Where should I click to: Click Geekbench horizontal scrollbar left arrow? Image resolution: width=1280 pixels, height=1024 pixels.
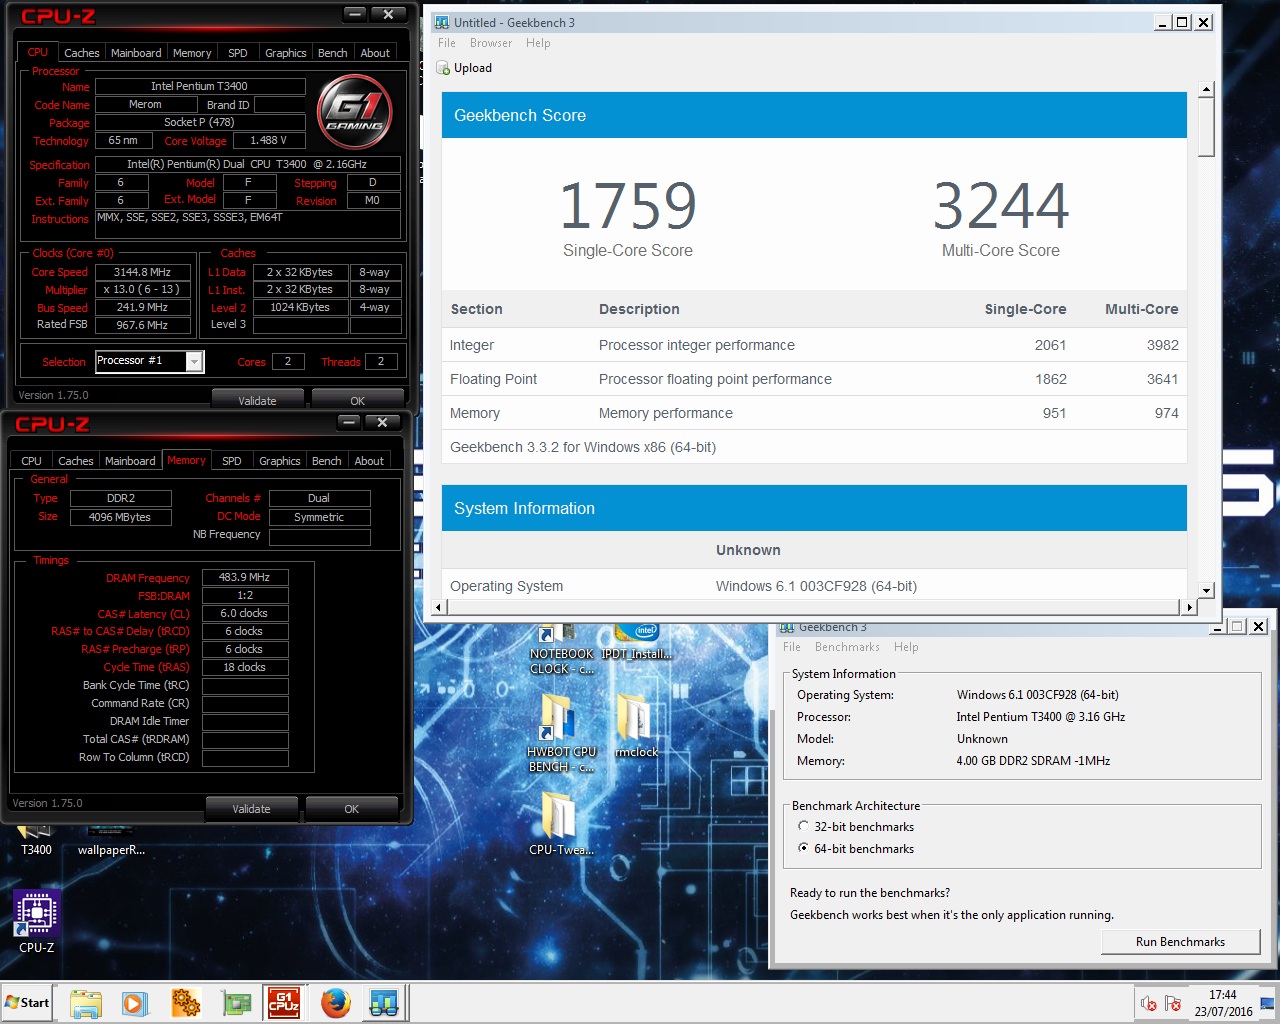pos(437,607)
